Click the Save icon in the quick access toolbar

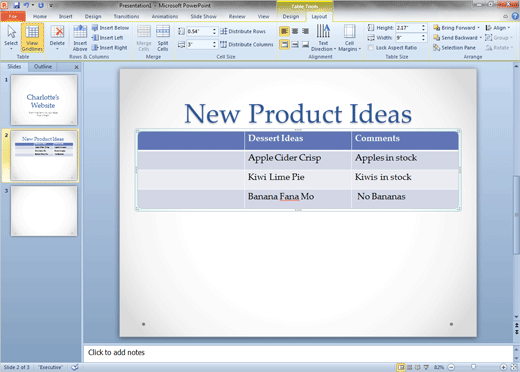[x=16, y=5]
